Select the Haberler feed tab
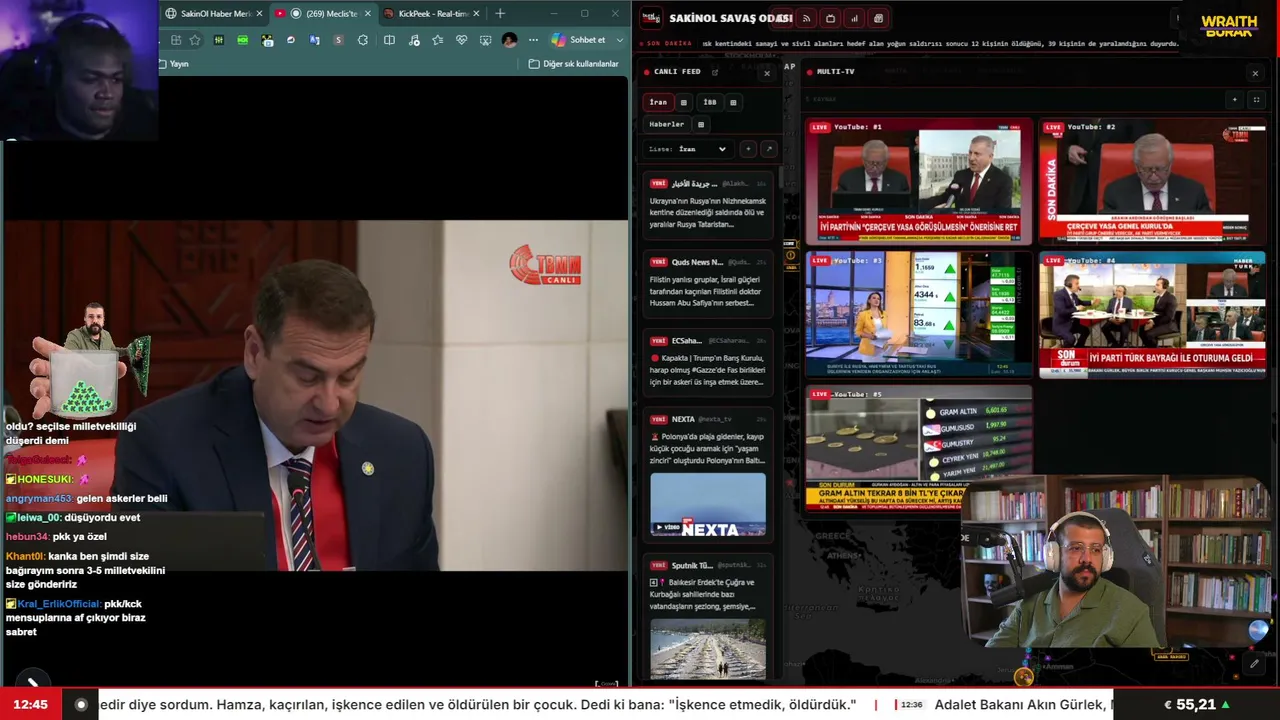This screenshot has height=720, width=1280. coord(667,124)
